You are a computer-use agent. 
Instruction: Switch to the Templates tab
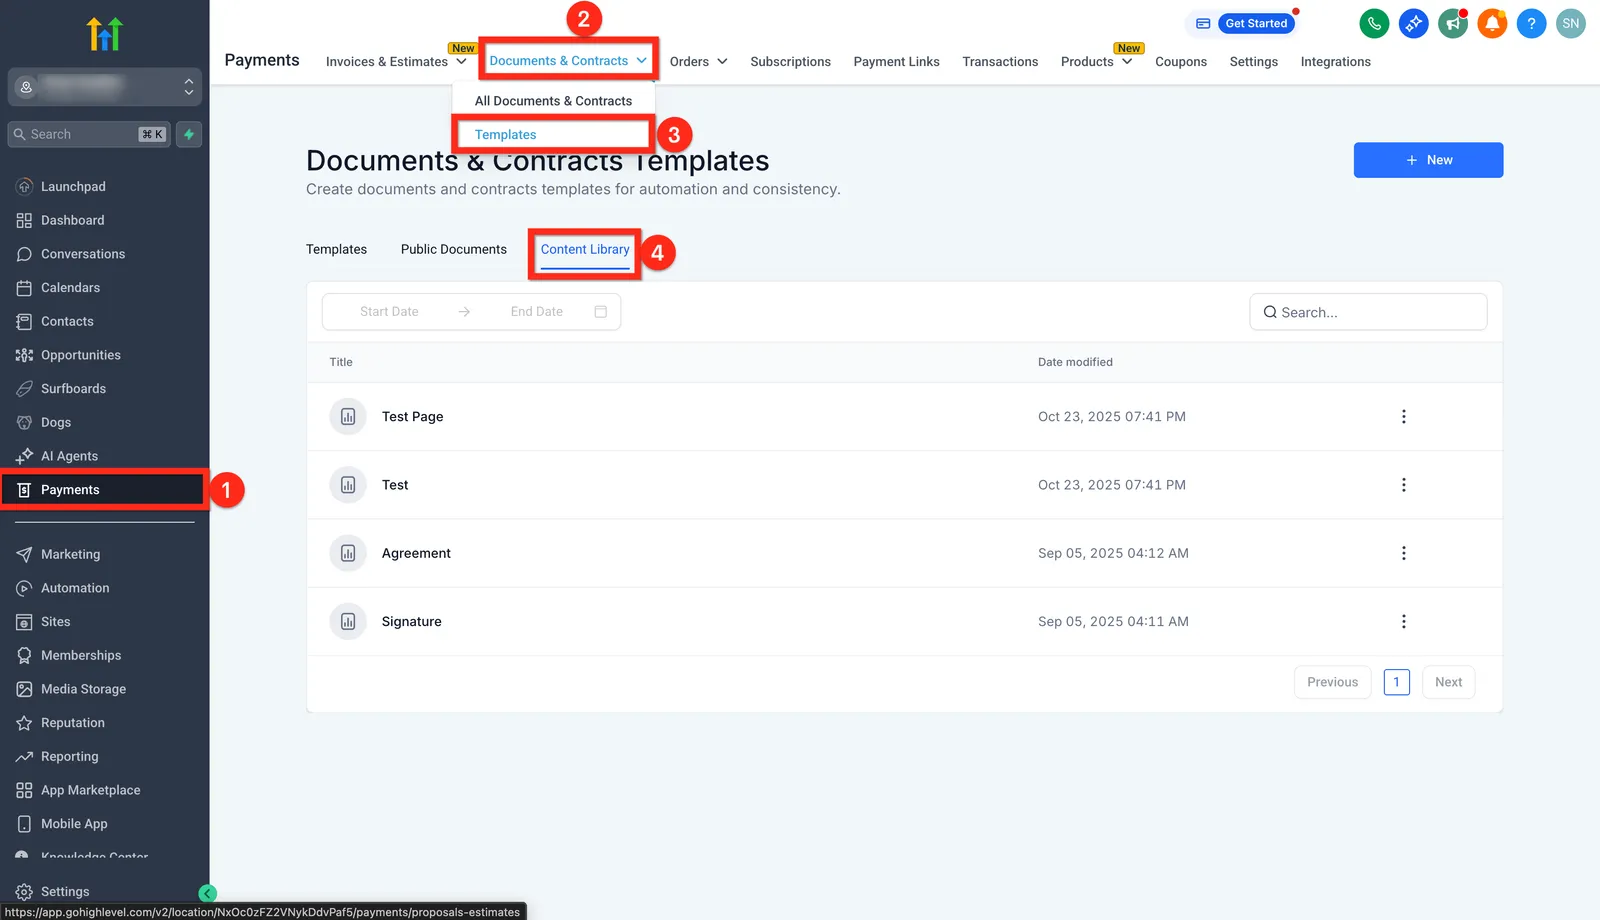point(336,249)
